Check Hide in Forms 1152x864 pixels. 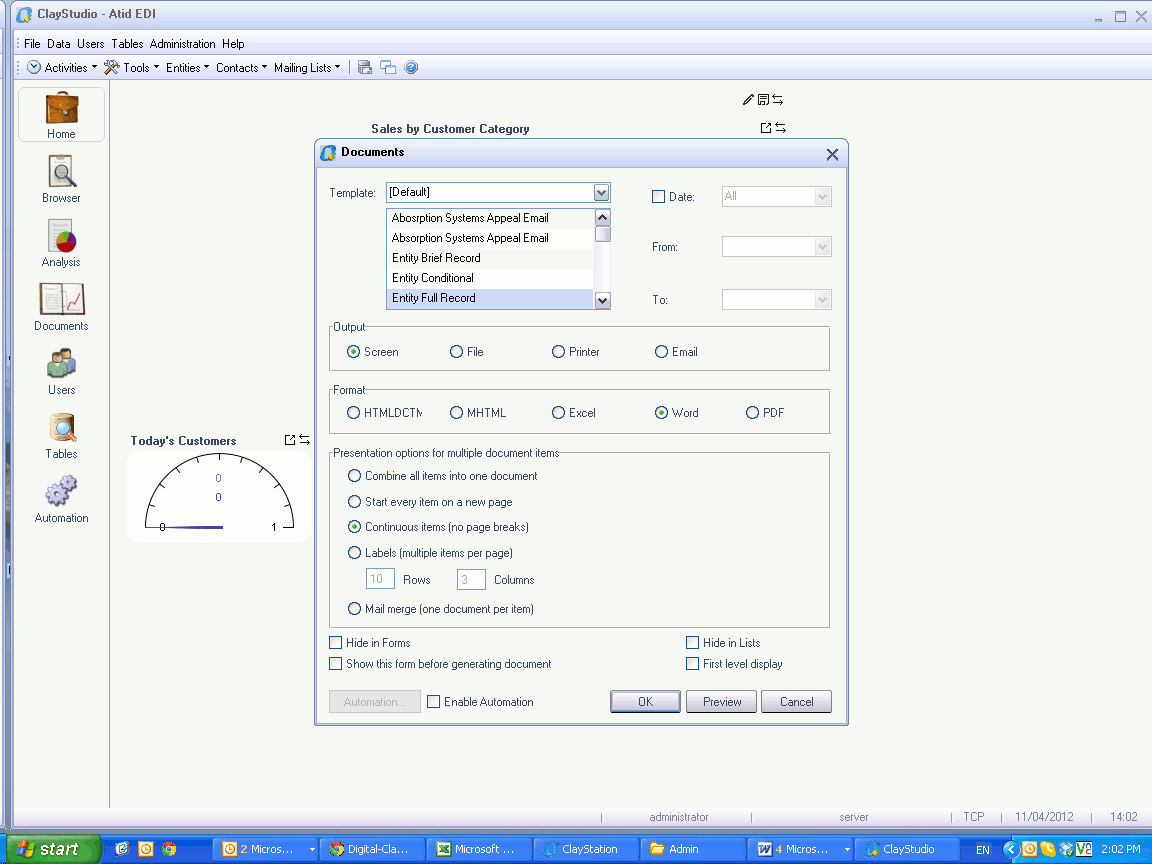coord(336,643)
